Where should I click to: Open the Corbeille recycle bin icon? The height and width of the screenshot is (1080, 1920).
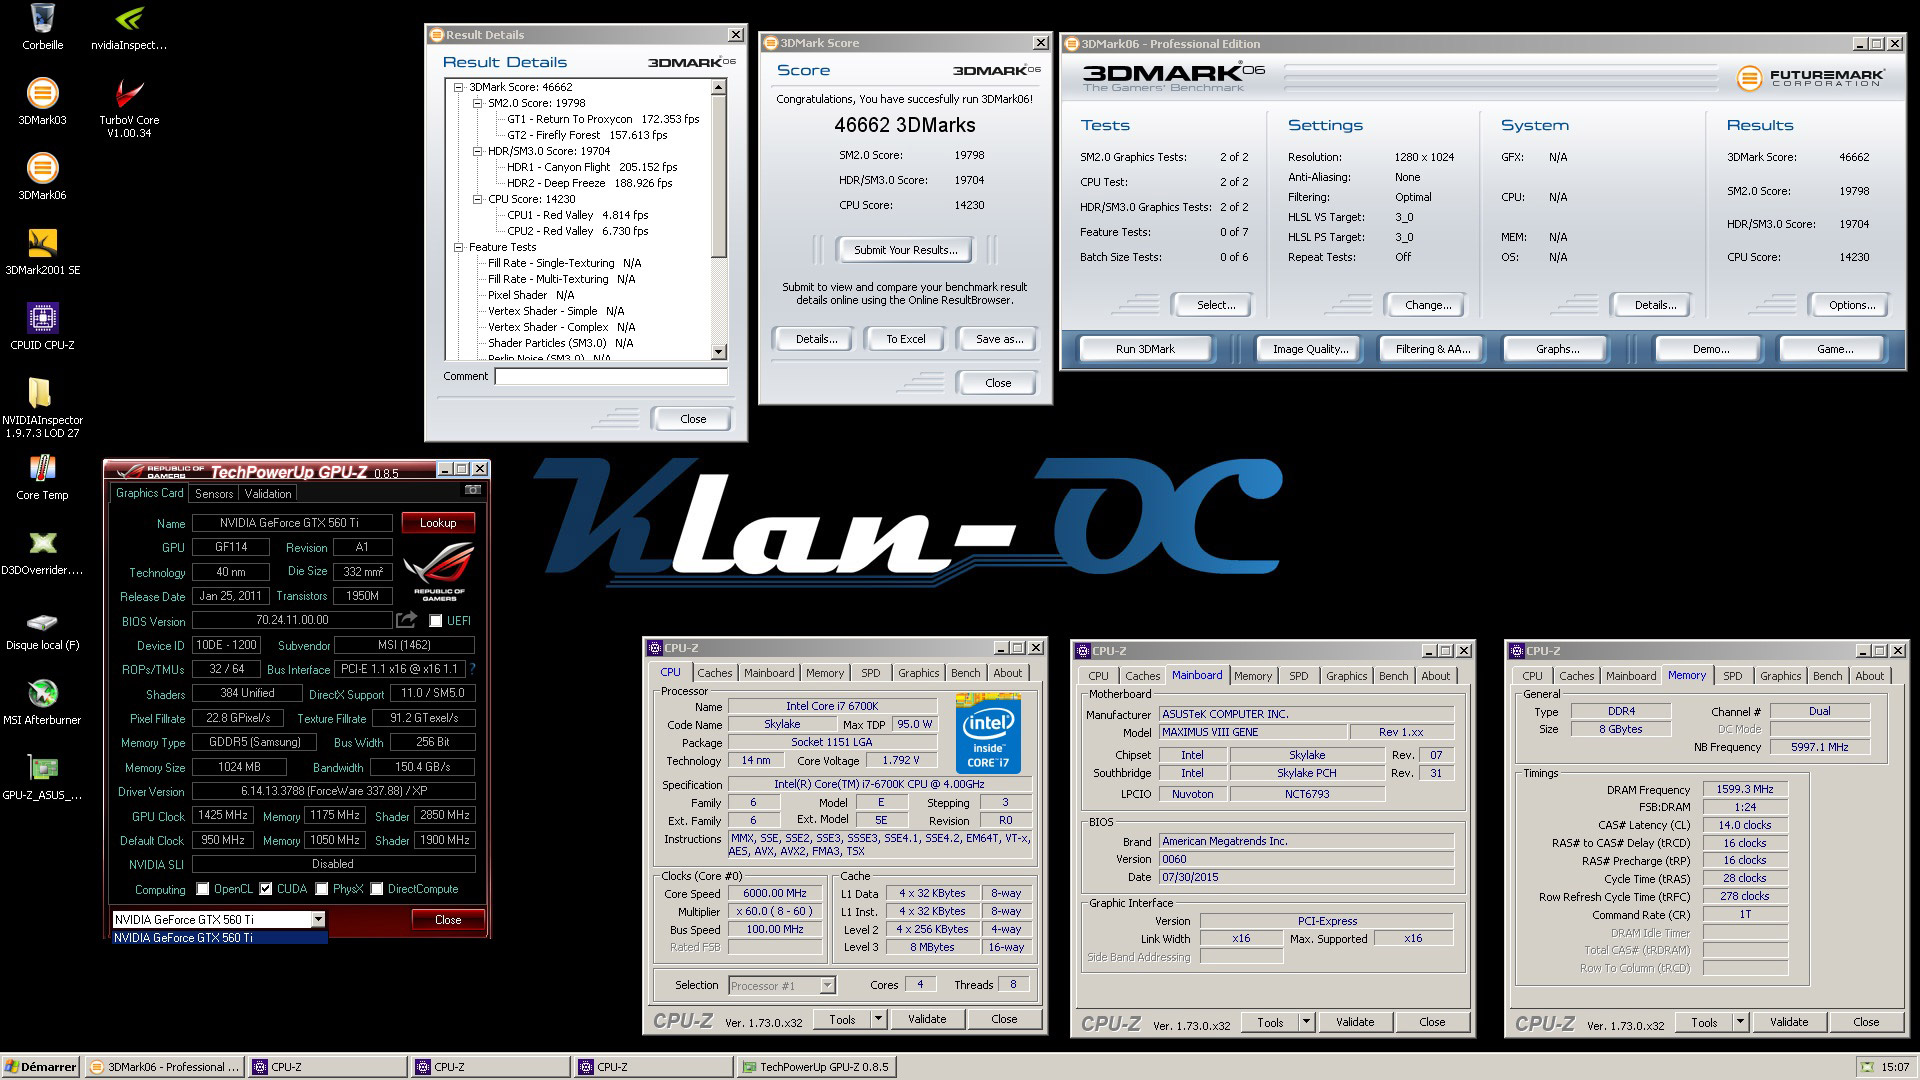(x=42, y=27)
